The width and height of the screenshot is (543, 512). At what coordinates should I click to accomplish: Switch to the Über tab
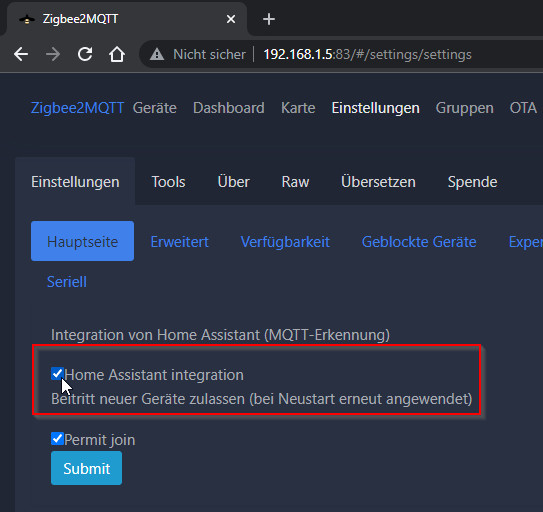(233, 182)
